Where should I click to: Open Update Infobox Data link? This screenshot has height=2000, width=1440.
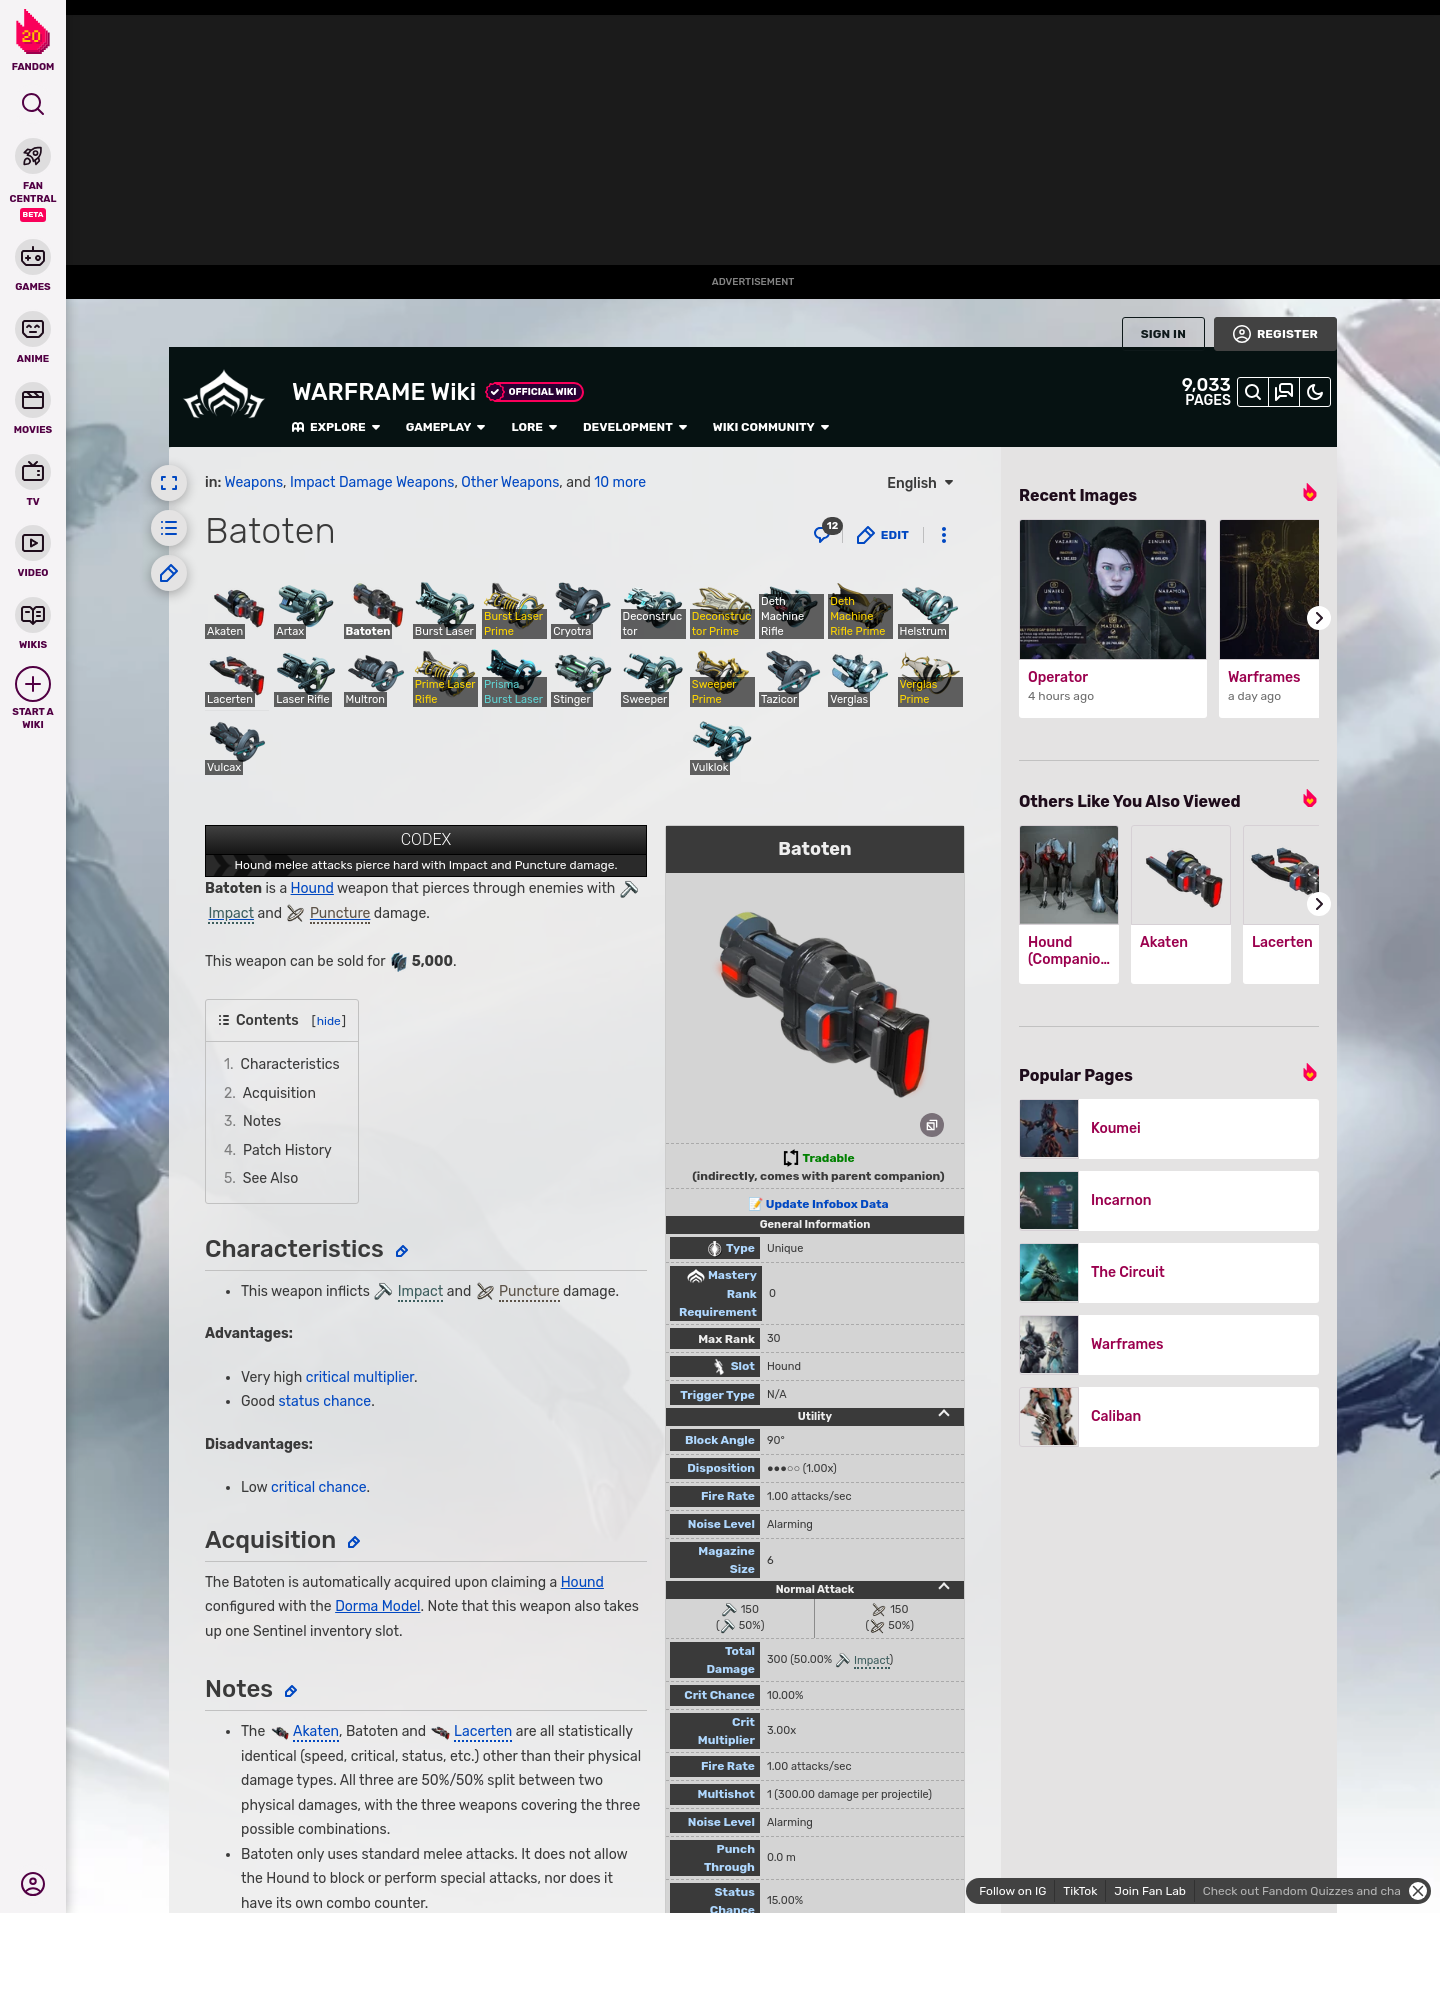pos(827,1204)
